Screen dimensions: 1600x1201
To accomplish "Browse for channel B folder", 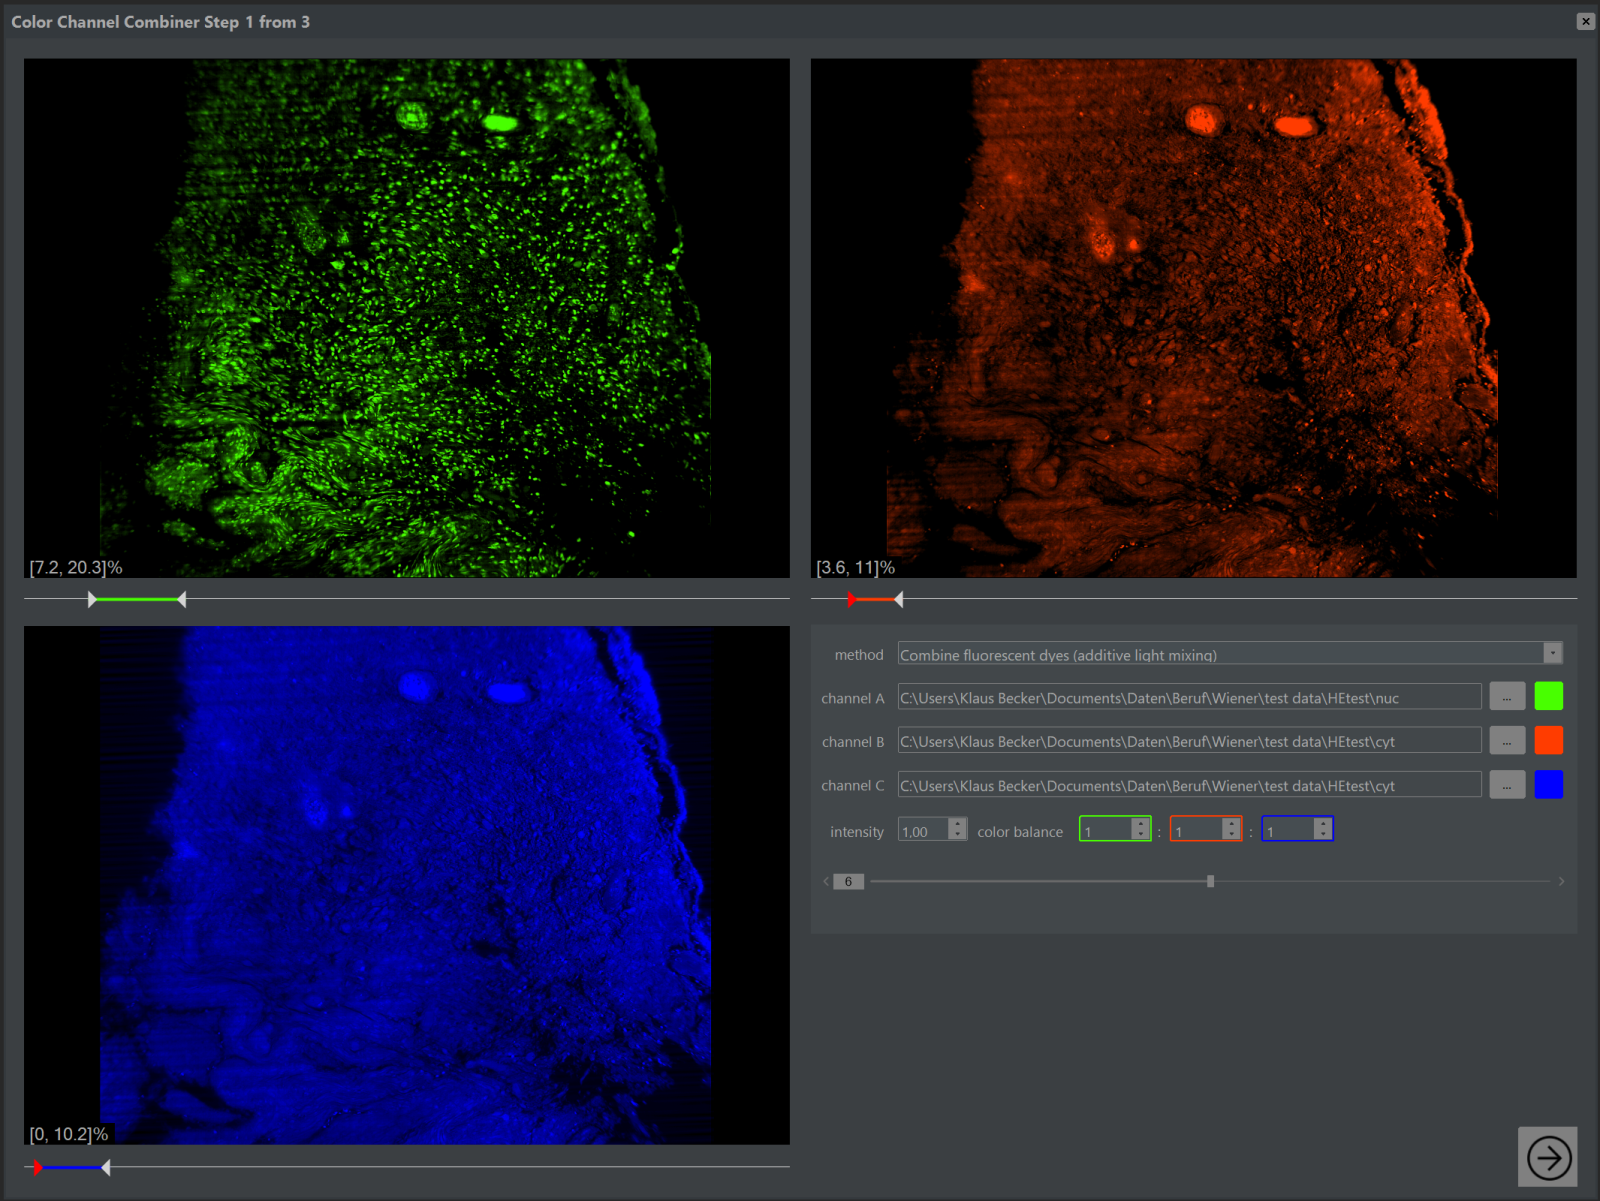I will (x=1507, y=741).
